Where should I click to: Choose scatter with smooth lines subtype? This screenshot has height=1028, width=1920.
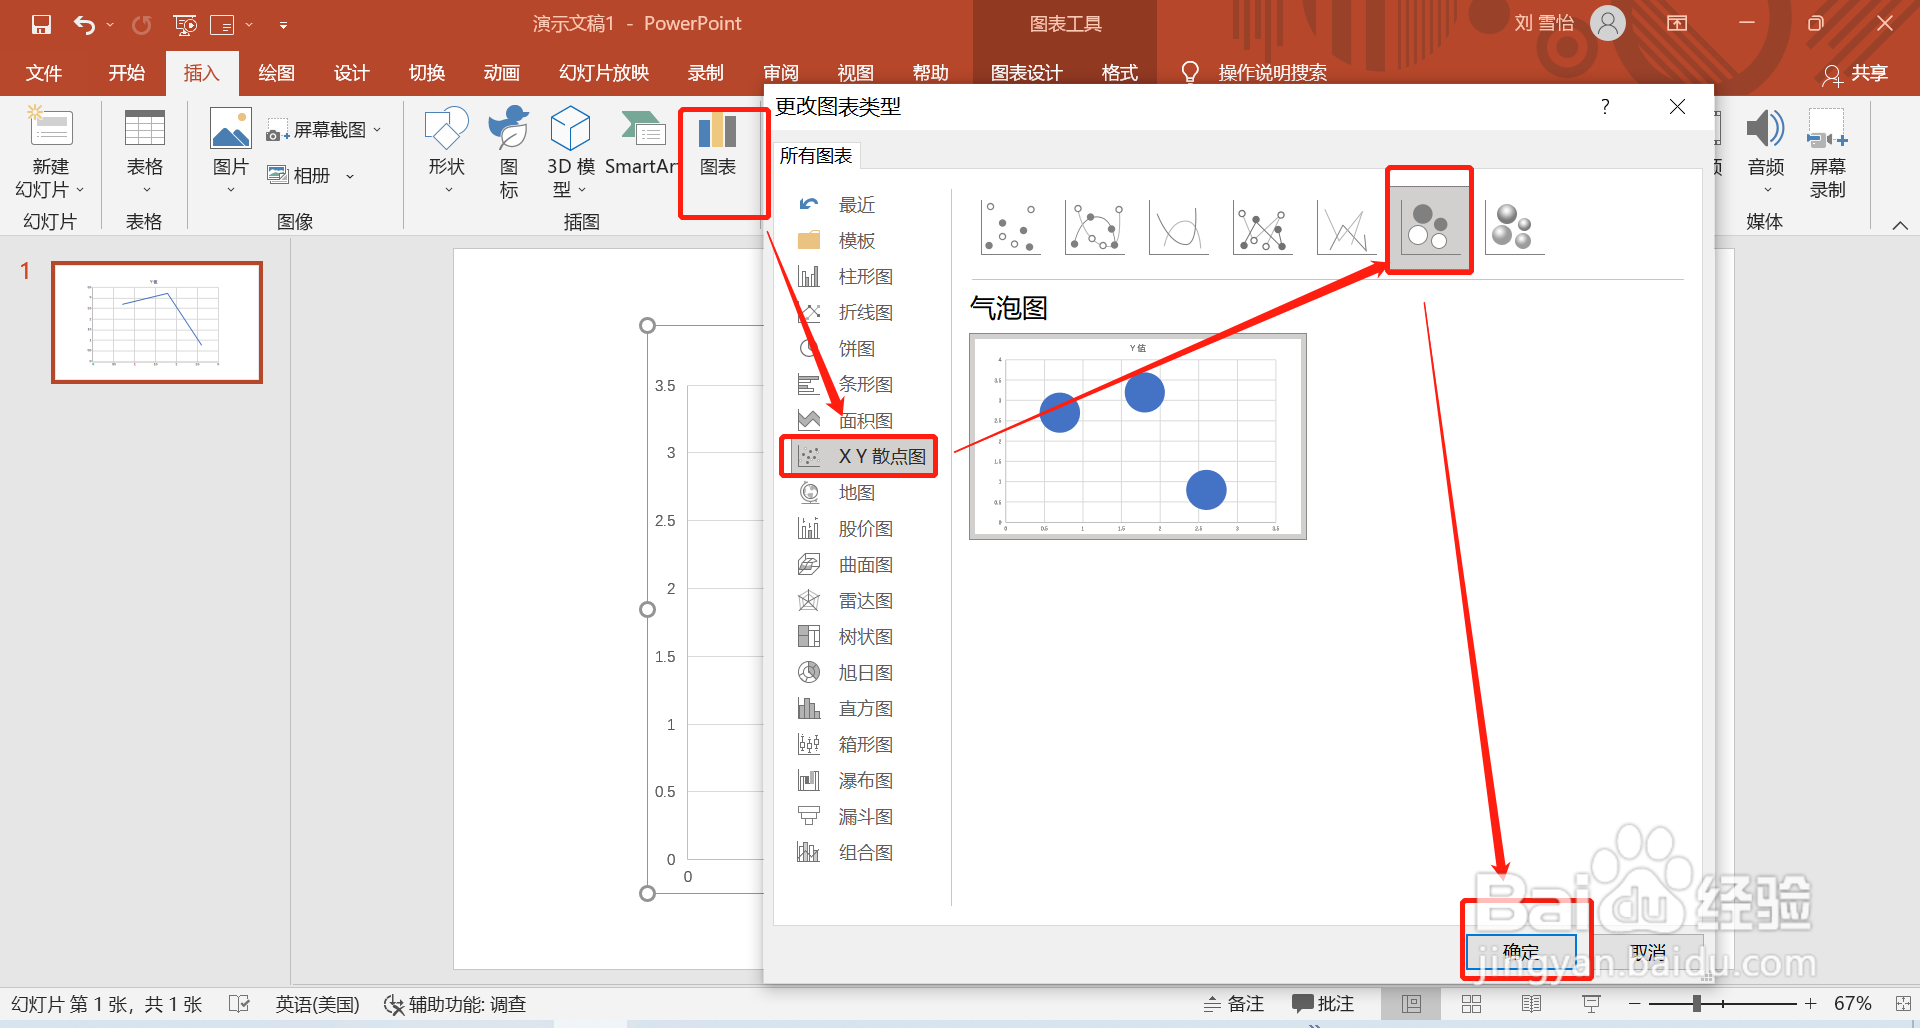coord(1178,227)
